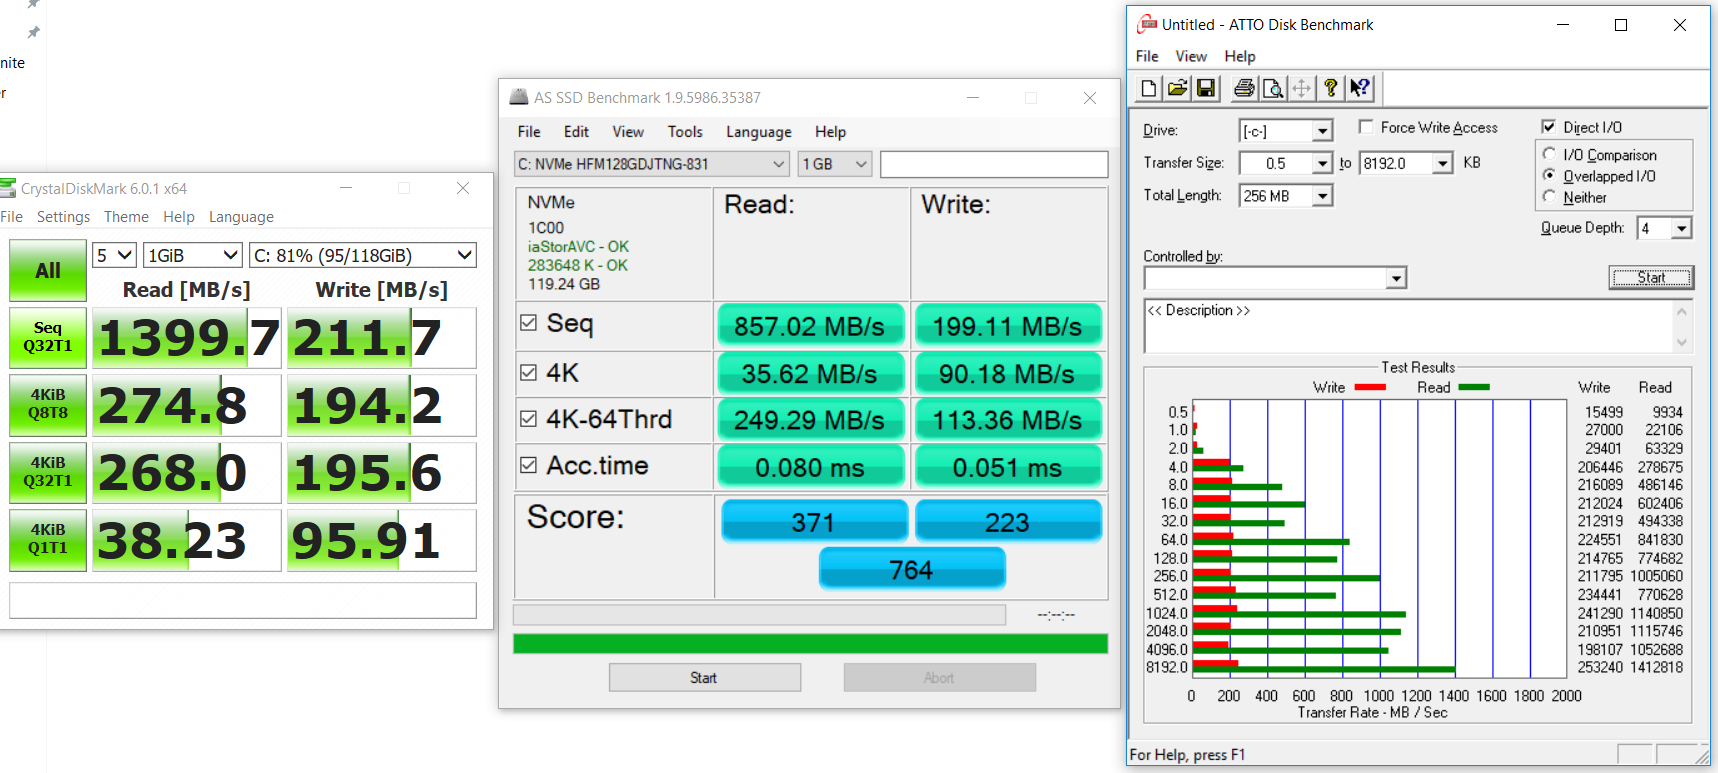Uncheck the Seq test in AS SSD
Image resolution: width=1718 pixels, height=773 pixels.
529,323
